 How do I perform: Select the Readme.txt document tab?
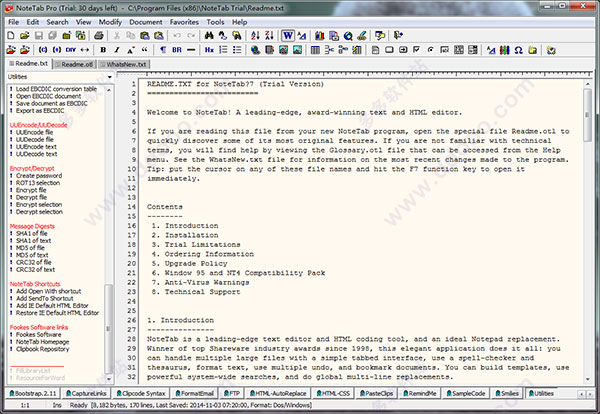click(29, 64)
